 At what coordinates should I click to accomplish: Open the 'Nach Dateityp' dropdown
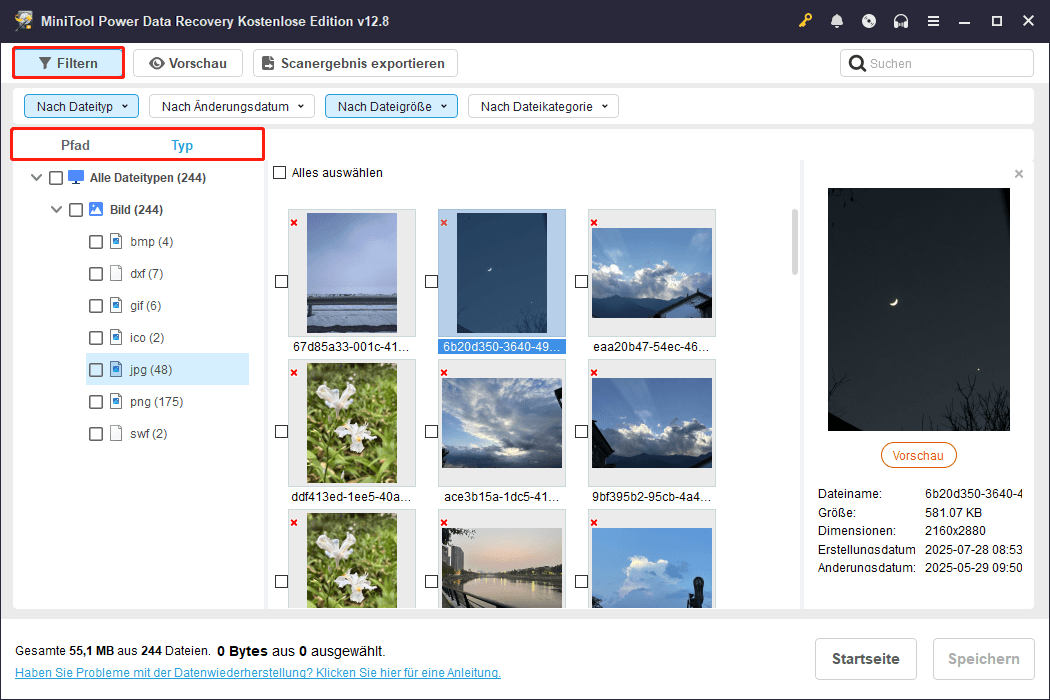(x=82, y=107)
